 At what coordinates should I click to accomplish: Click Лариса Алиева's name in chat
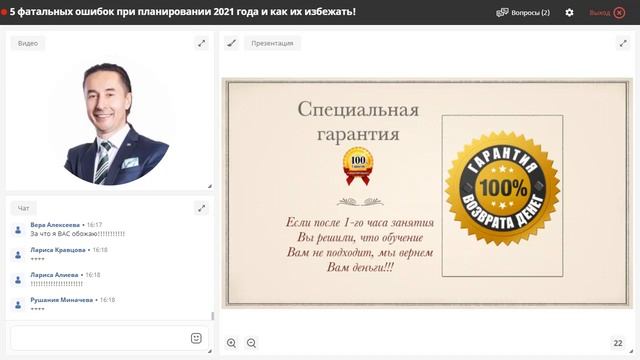[54, 275]
